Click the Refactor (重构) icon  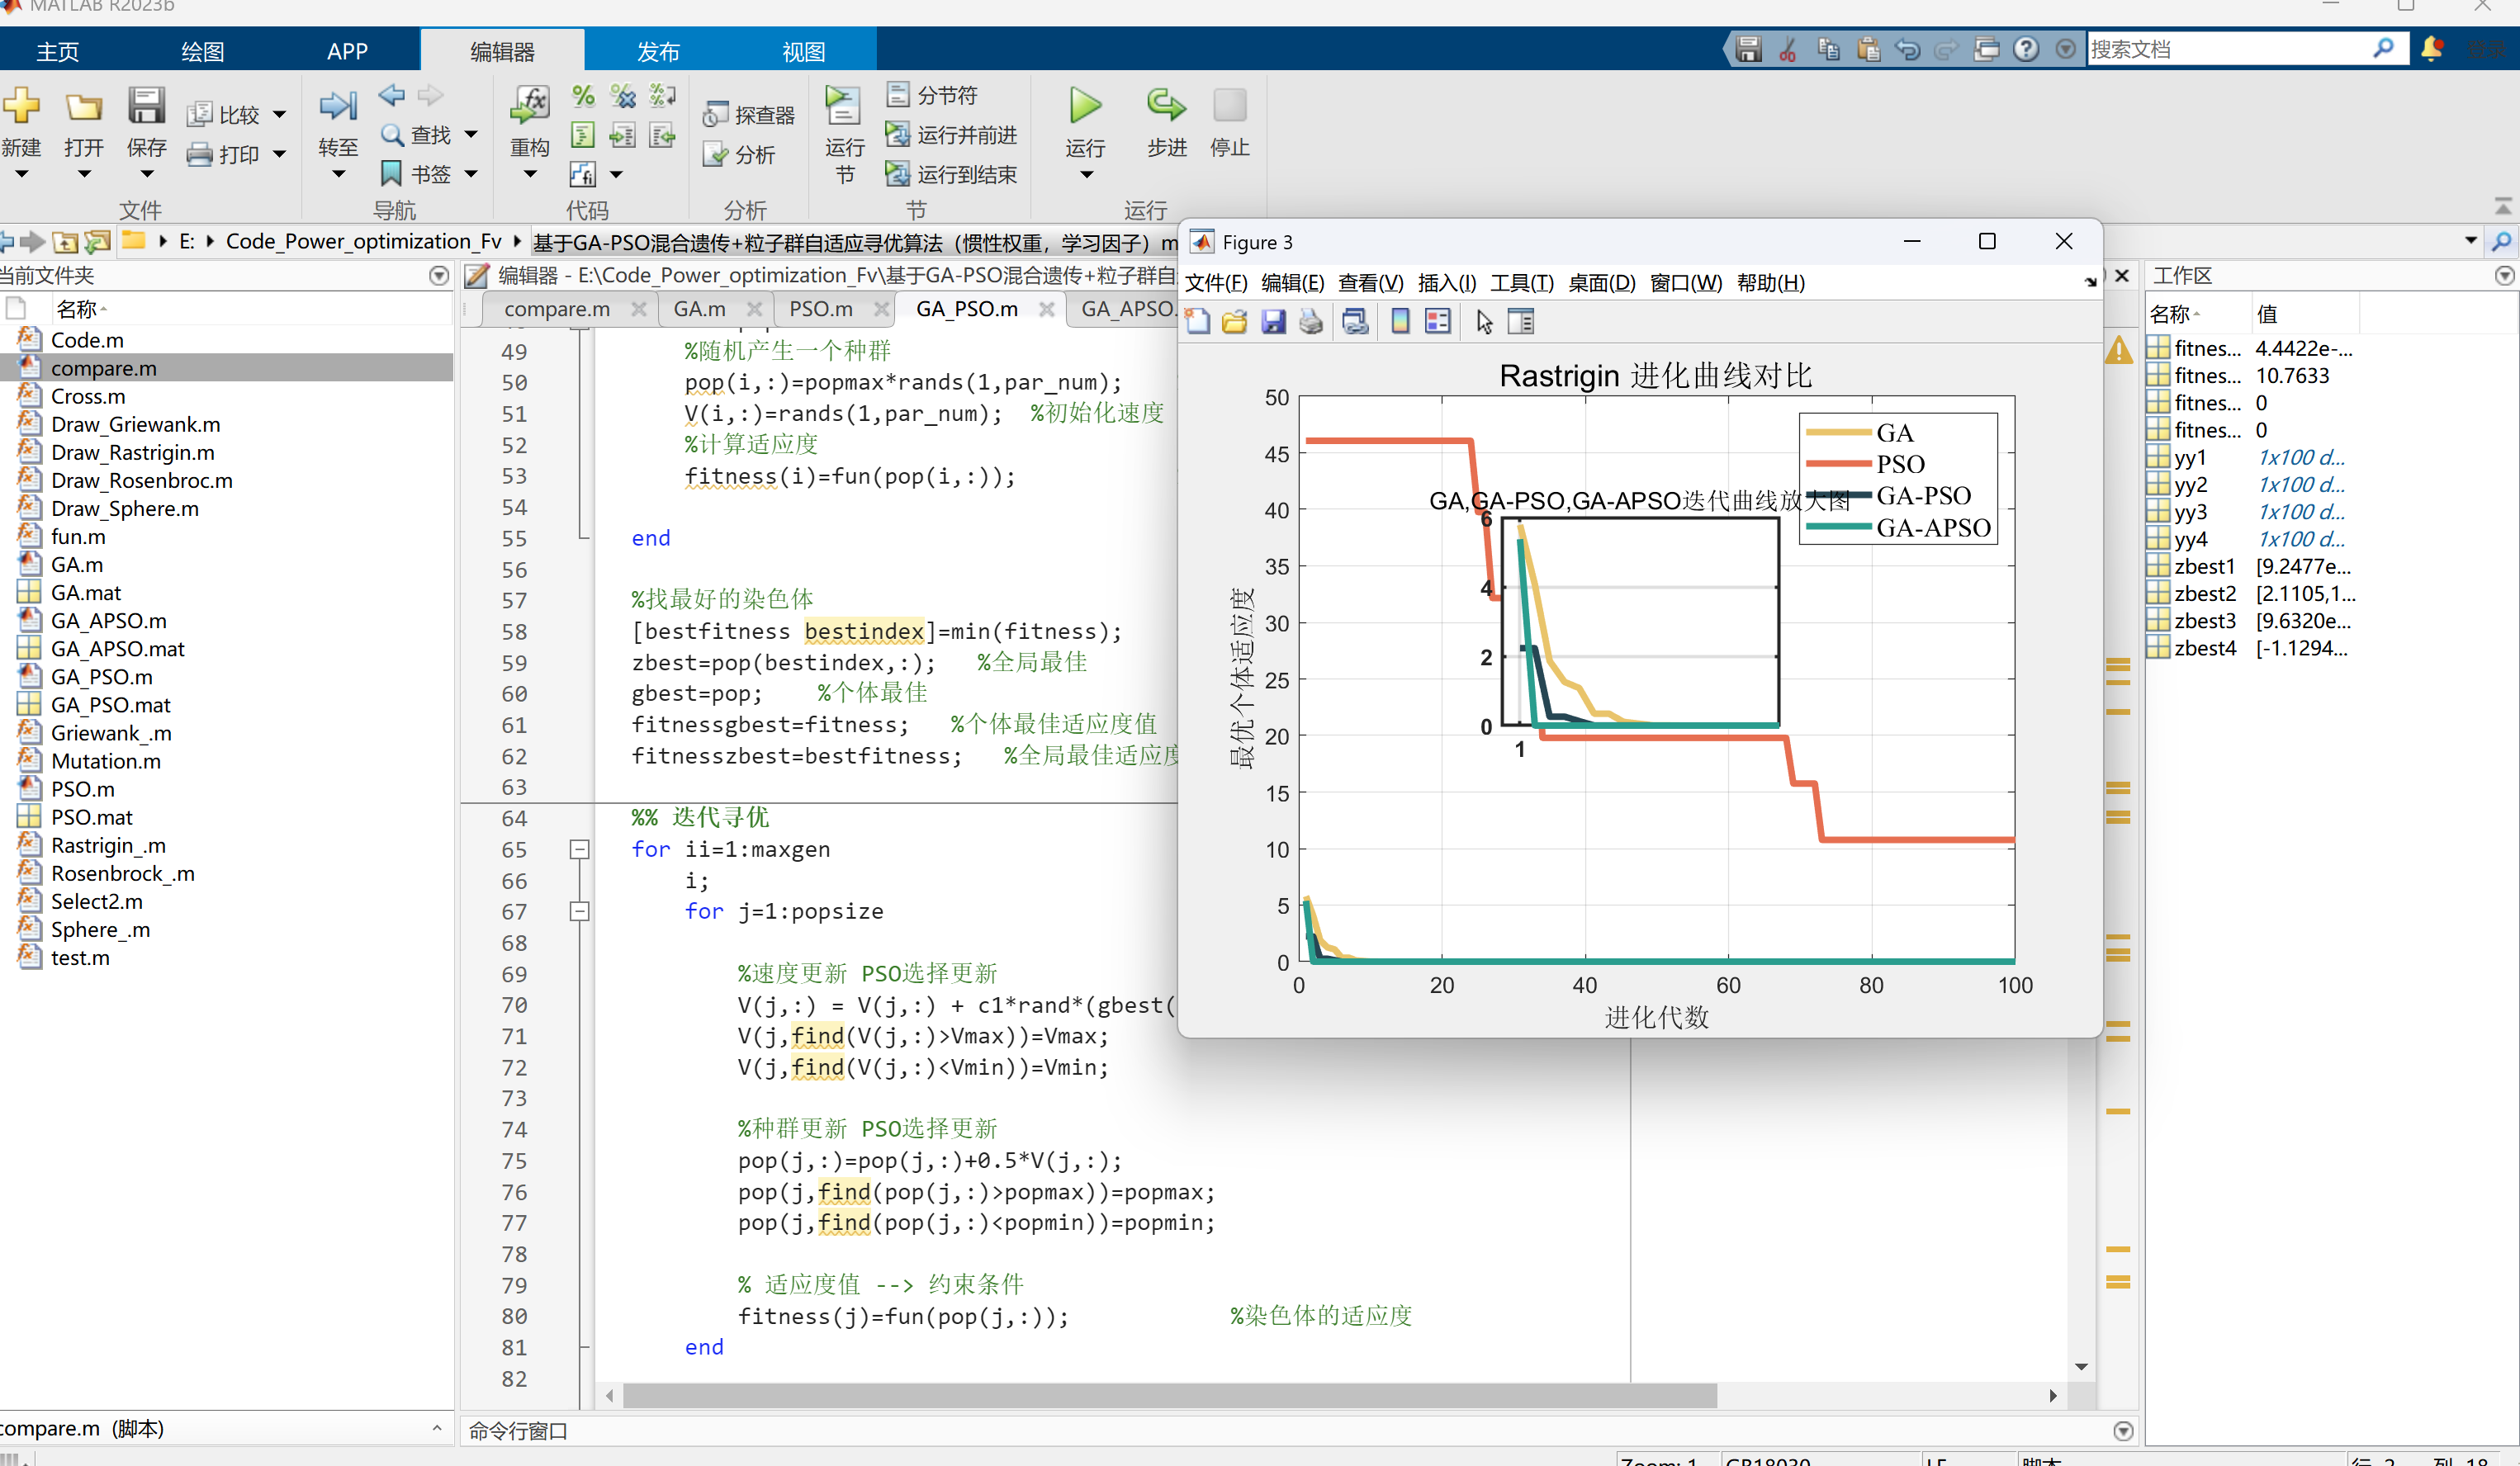click(529, 106)
